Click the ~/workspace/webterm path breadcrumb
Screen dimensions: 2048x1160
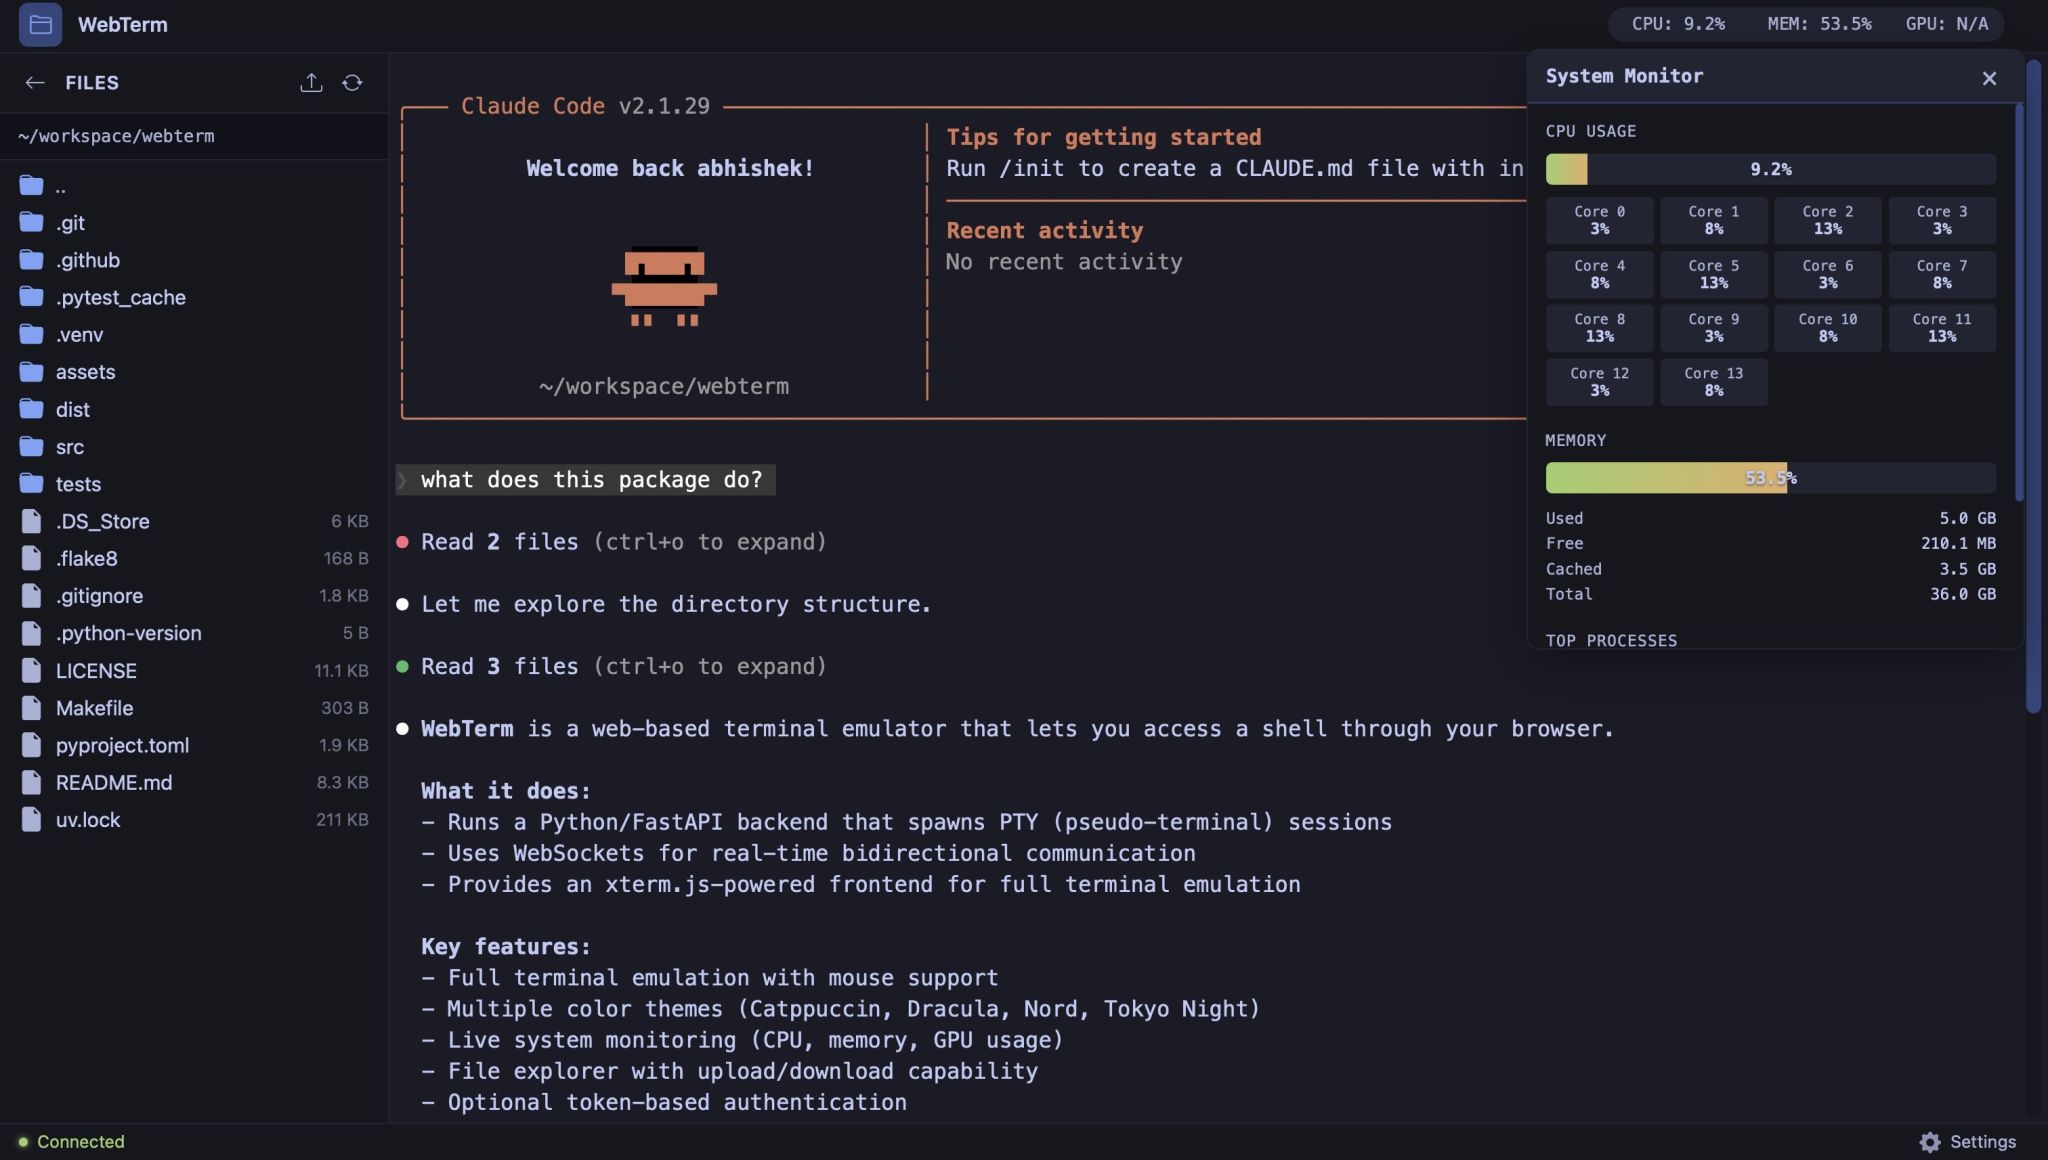[x=116, y=136]
